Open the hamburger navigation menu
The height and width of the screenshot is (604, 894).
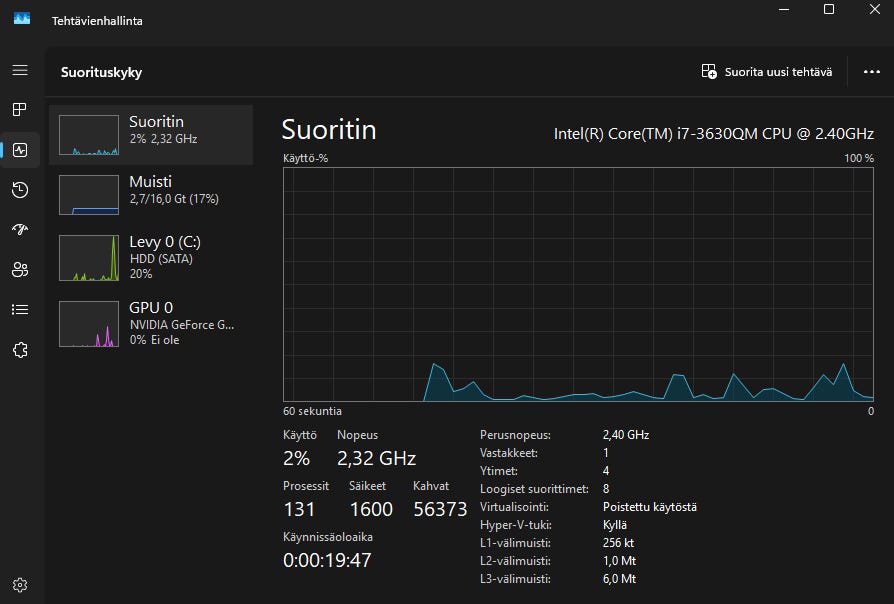coord(20,70)
